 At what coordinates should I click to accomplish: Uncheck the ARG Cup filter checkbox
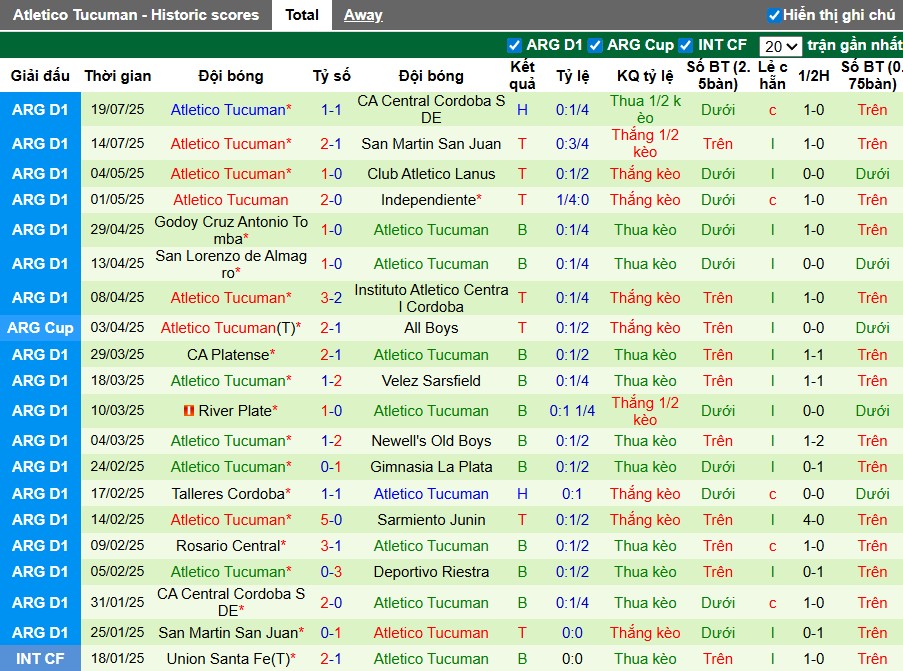[595, 45]
